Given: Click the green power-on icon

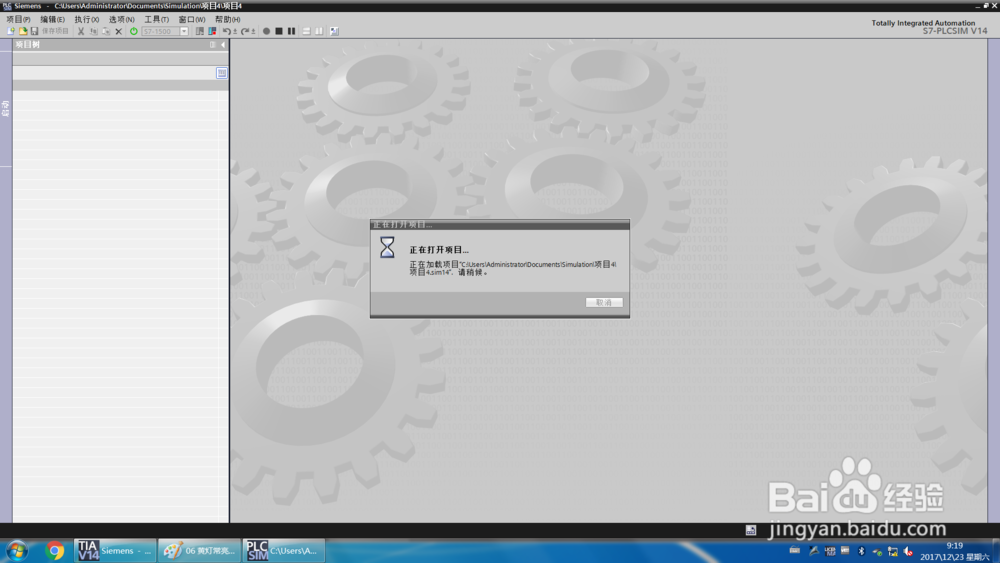Looking at the screenshot, I should click(x=133, y=31).
